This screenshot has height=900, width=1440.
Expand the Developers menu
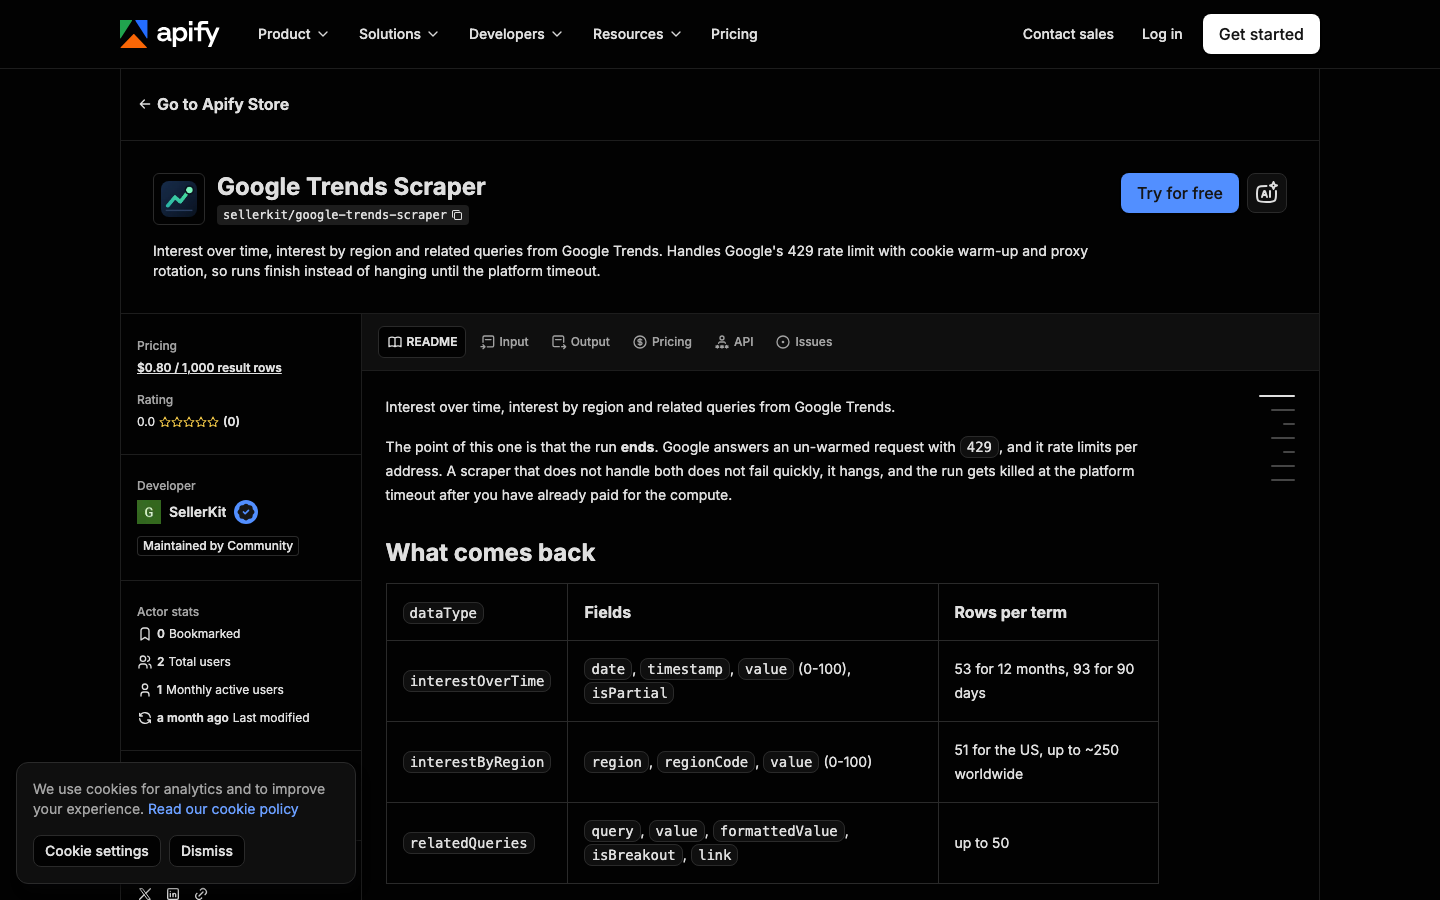coord(515,34)
